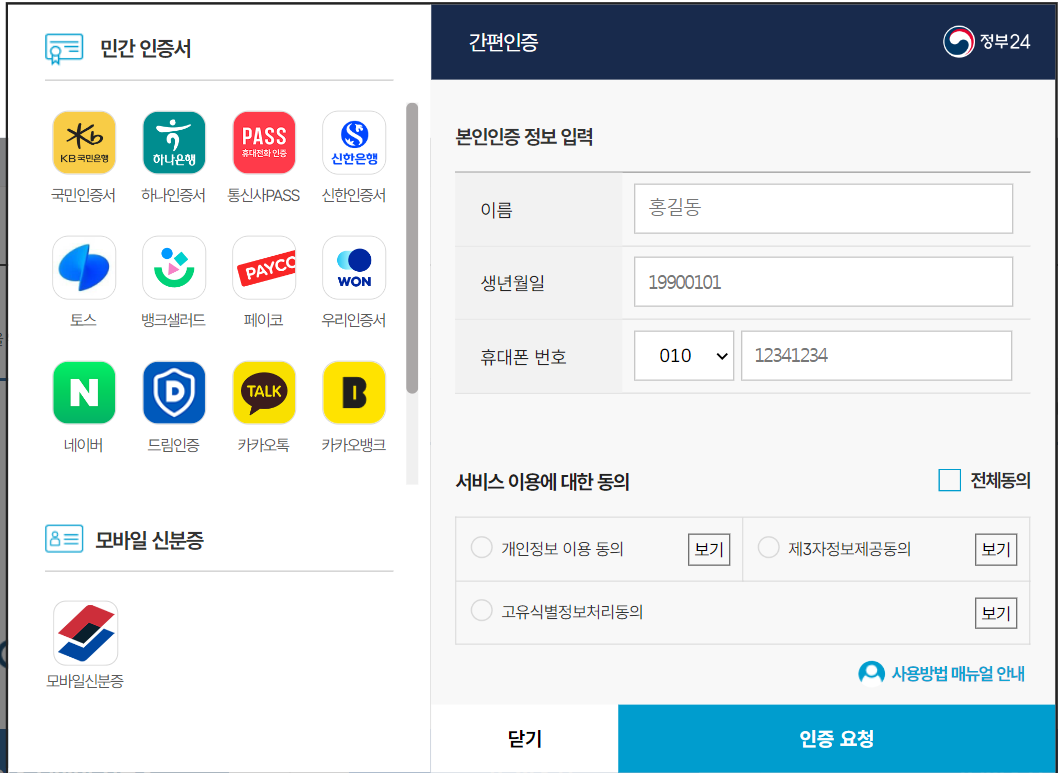
Task: Pick the 카카오톡 TALK icon
Action: [x=264, y=393]
